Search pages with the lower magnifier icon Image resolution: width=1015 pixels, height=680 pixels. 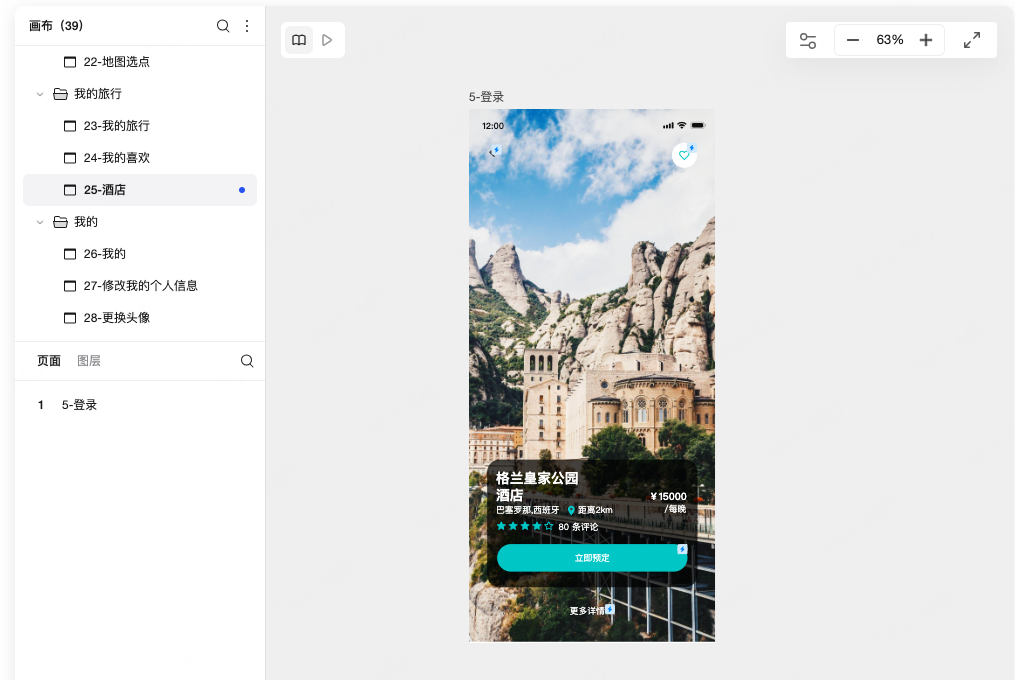pos(247,361)
